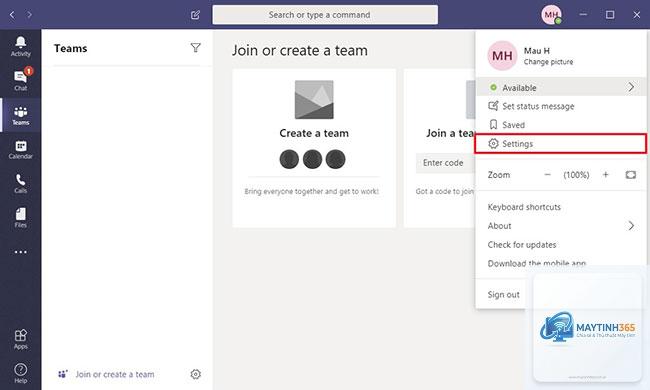Screen dimensions: 650x390
Task: Open the Files section
Action: [20, 218]
